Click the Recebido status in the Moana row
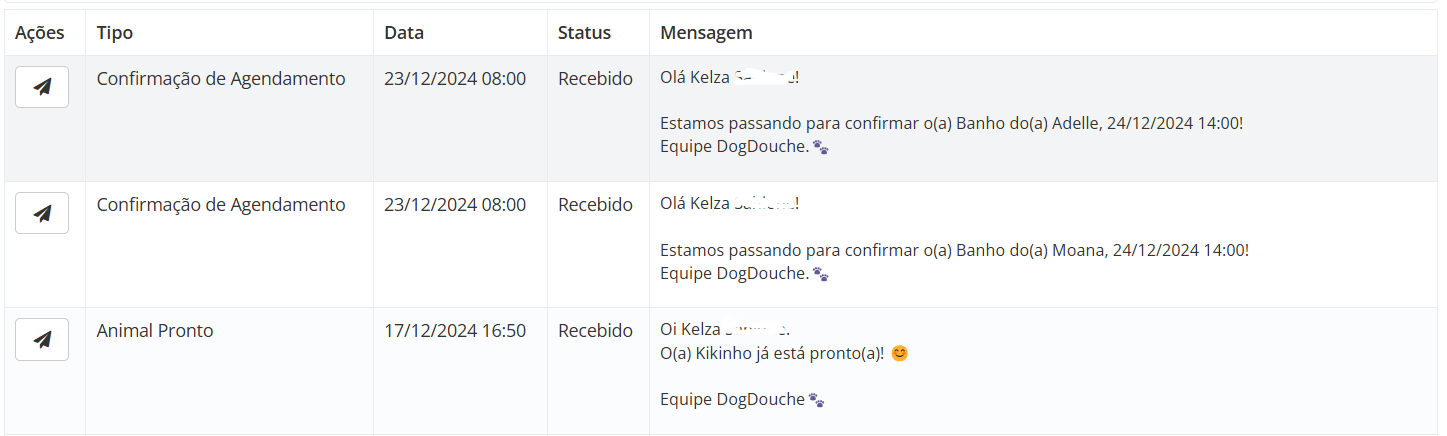 click(x=596, y=205)
